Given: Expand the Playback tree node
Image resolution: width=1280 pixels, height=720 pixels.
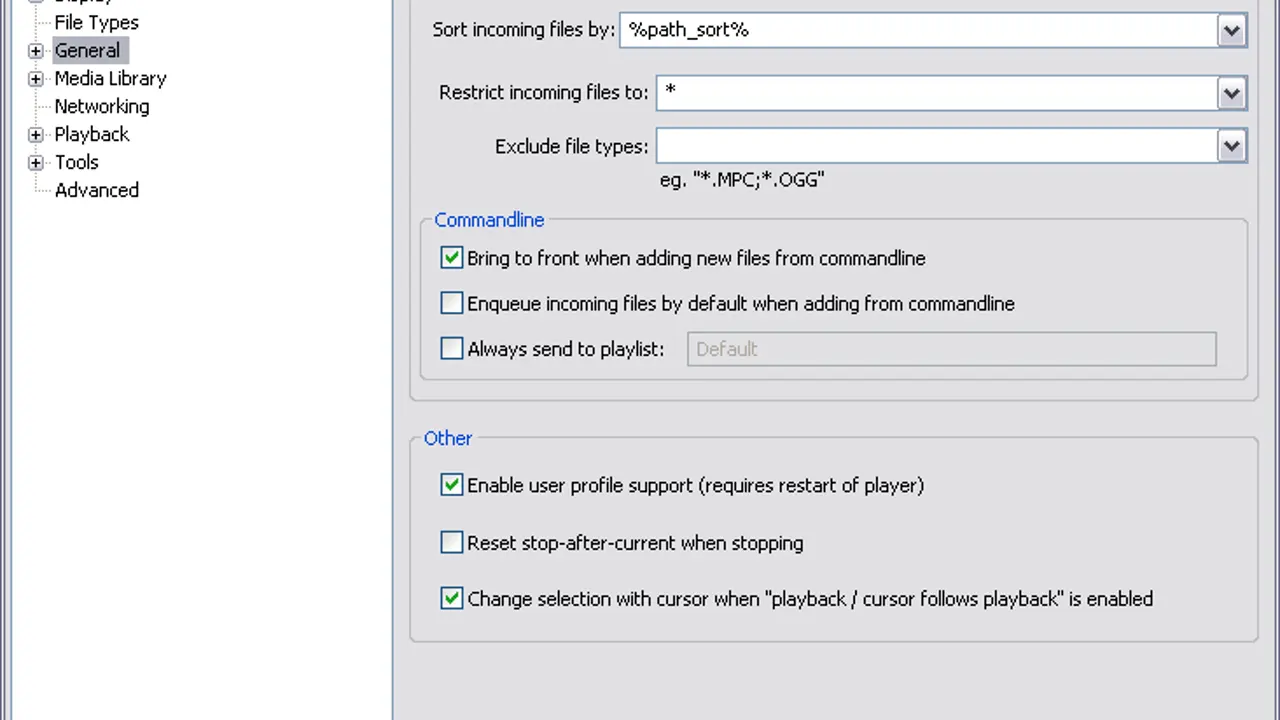Looking at the screenshot, I should click(x=36, y=135).
